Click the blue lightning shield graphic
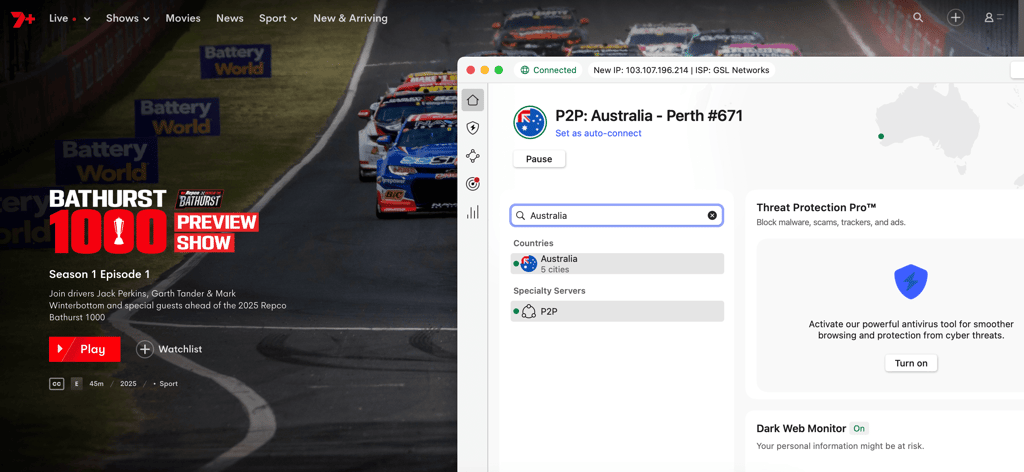1024x472 pixels. click(910, 282)
